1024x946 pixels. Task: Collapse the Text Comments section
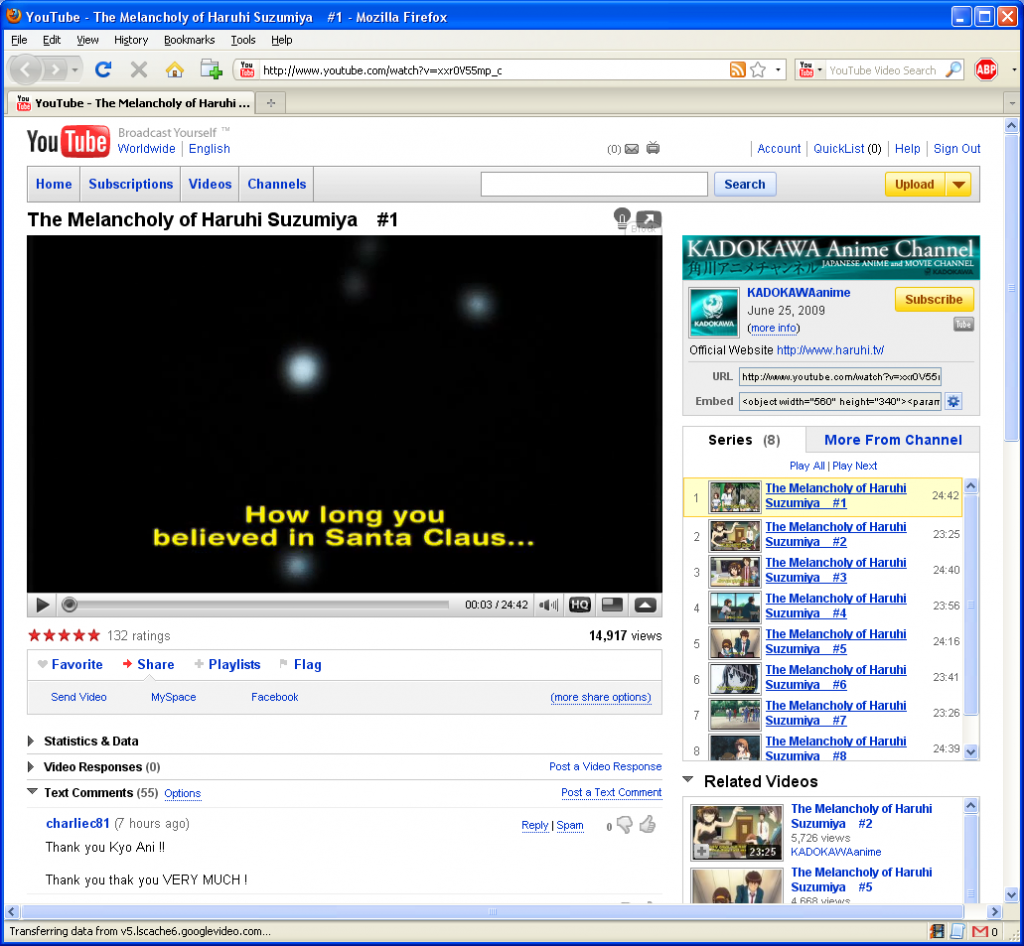click(32, 791)
